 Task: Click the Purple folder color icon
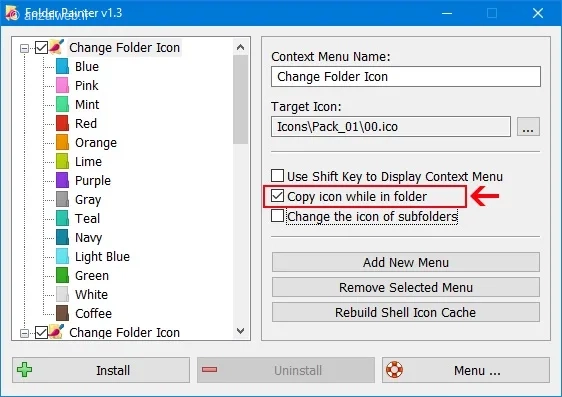pos(62,180)
